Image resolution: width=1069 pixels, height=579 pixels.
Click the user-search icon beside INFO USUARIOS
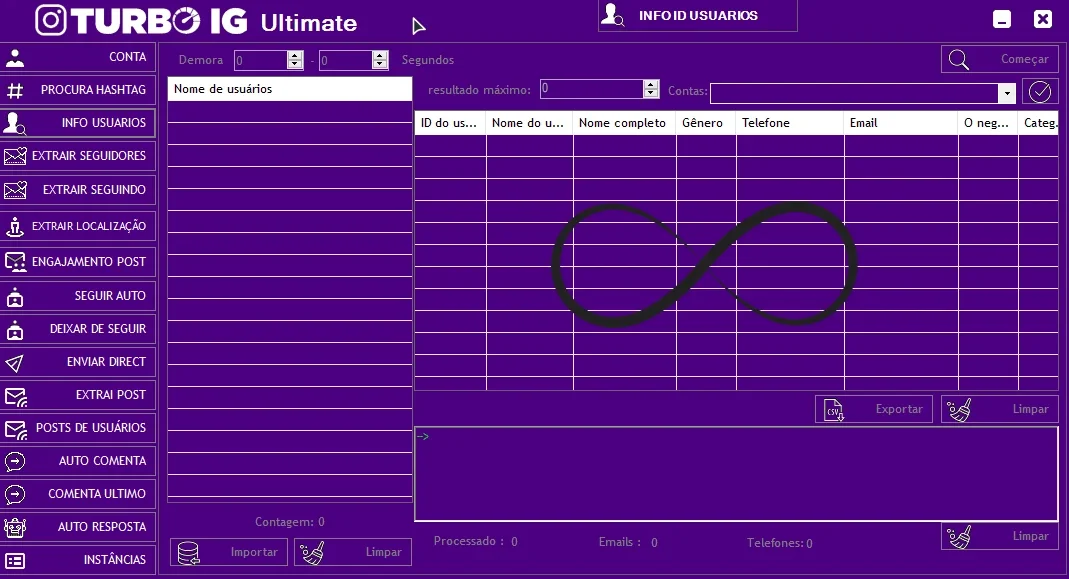point(14,123)
